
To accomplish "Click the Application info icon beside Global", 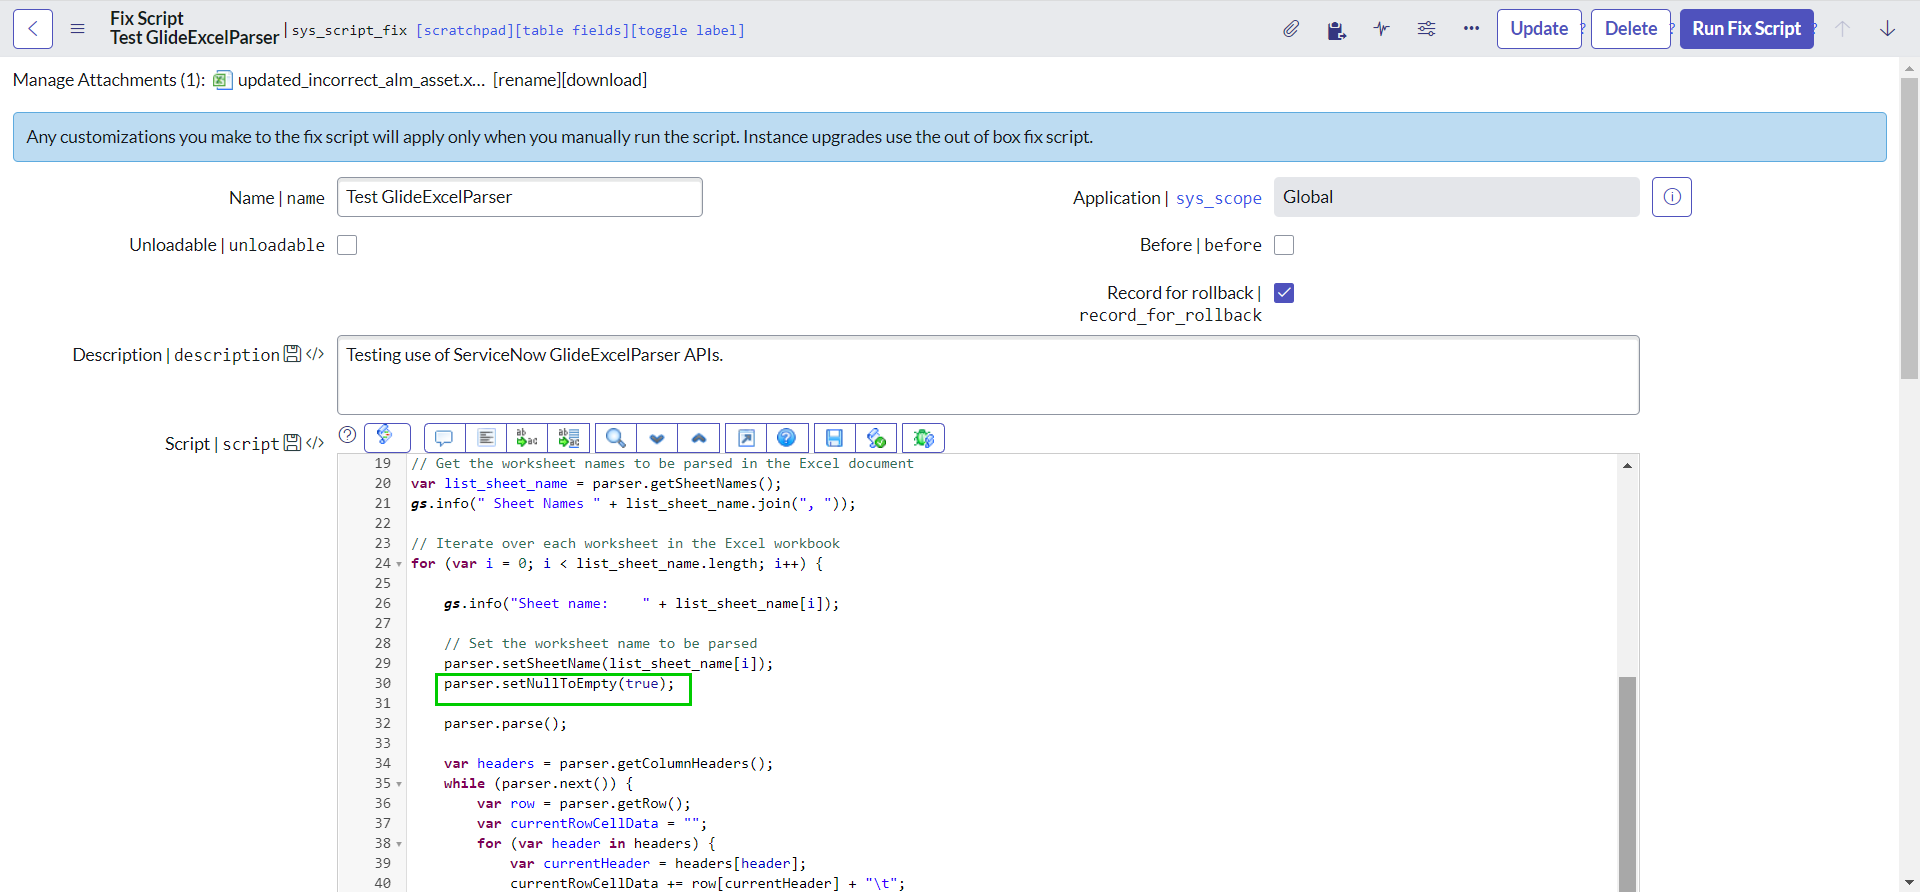I will 1672,197.
